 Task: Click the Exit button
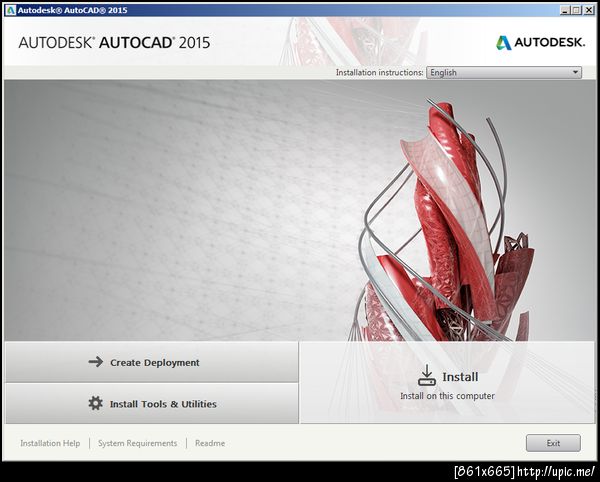pyautogui.click(x=553, y=443)
